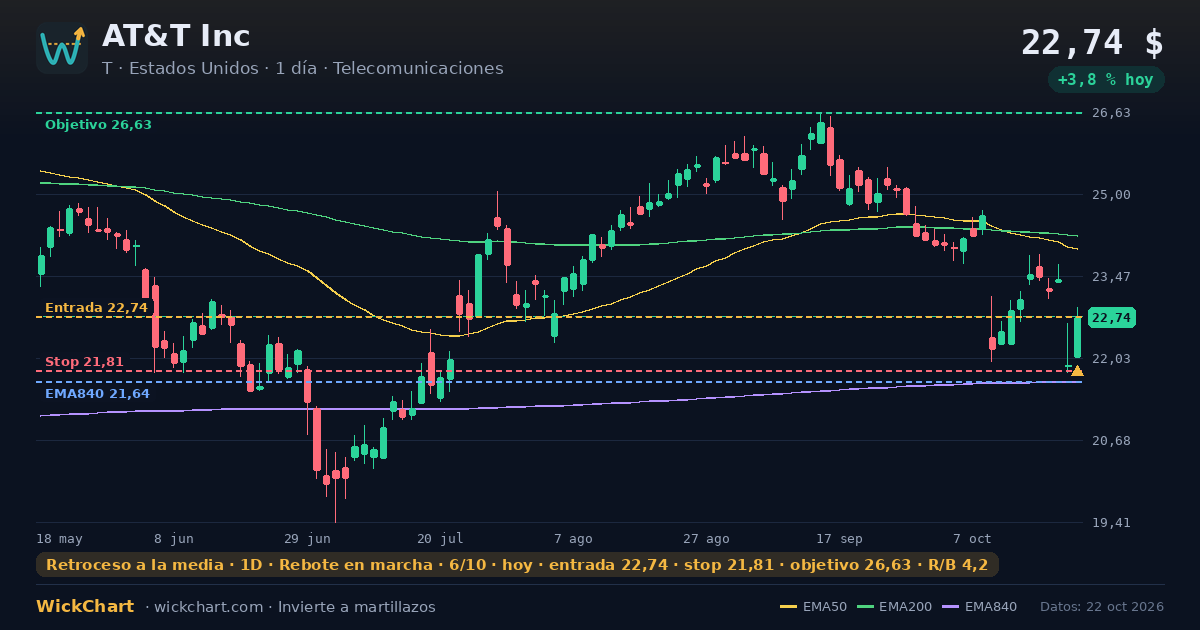The height and width of the screenshot is (630, 1200).
Task: Click the 26,63 price axis value
Action: point(1111,113)
